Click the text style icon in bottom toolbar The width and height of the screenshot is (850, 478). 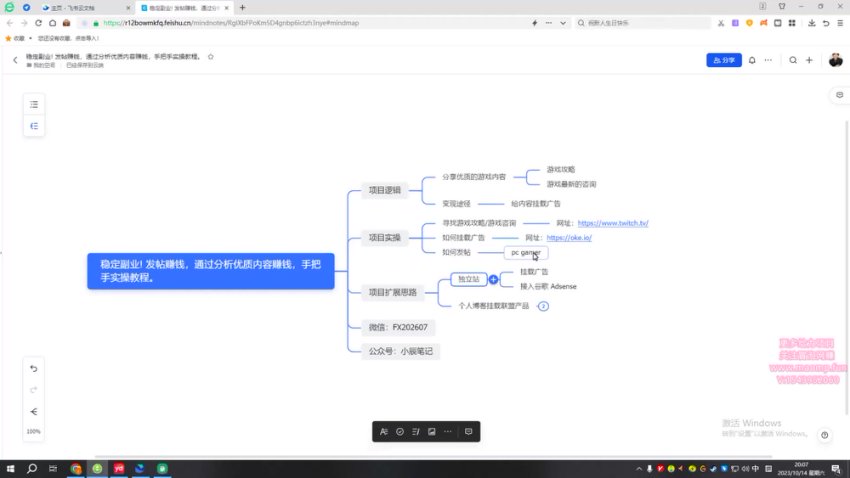point(384,431)
